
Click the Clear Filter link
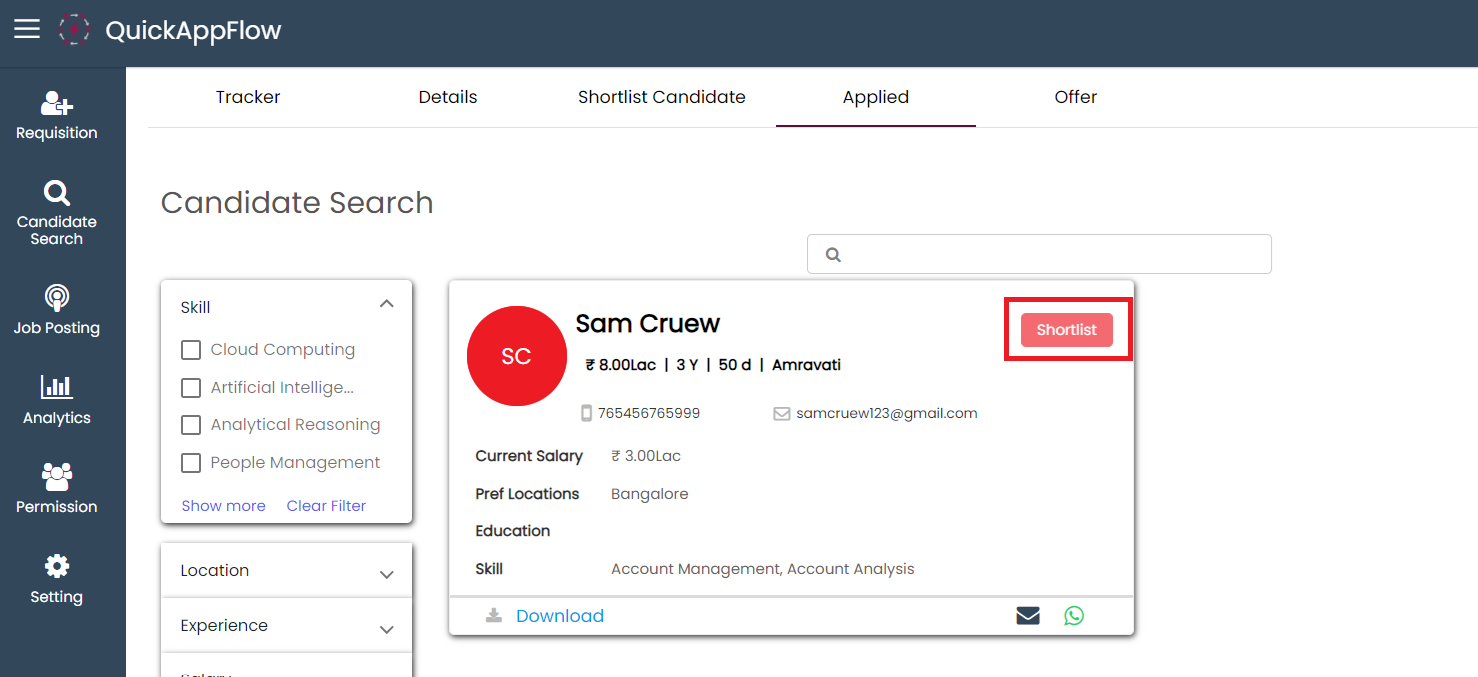326,506
